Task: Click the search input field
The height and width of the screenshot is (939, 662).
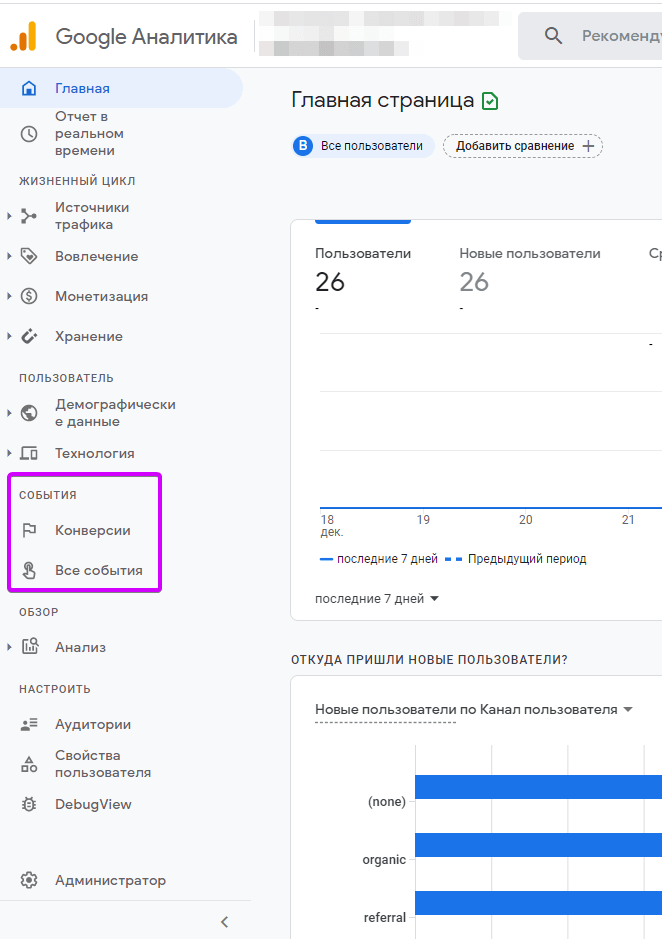Action: click(610, 36)
